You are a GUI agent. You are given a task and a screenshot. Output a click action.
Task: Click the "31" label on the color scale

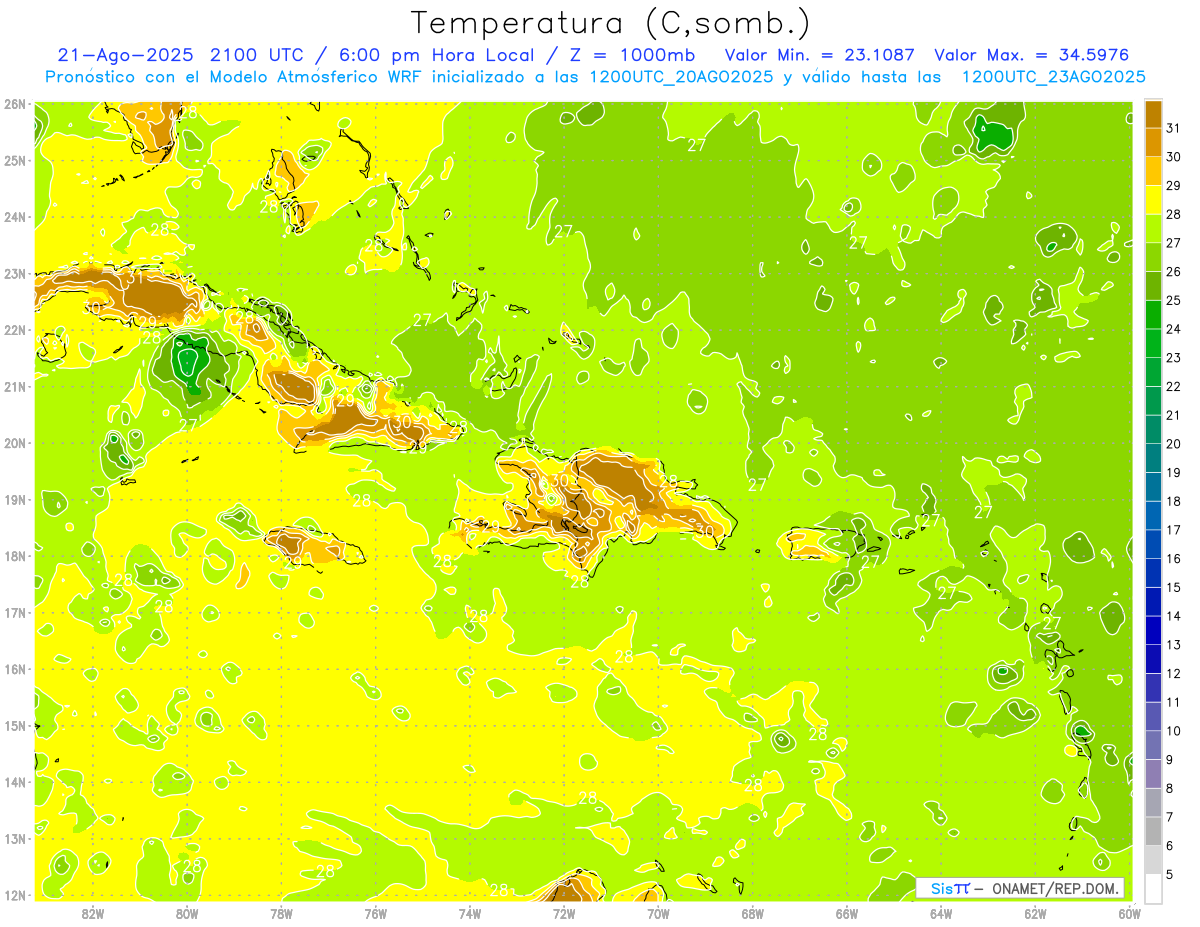[x=1174, y=128]
